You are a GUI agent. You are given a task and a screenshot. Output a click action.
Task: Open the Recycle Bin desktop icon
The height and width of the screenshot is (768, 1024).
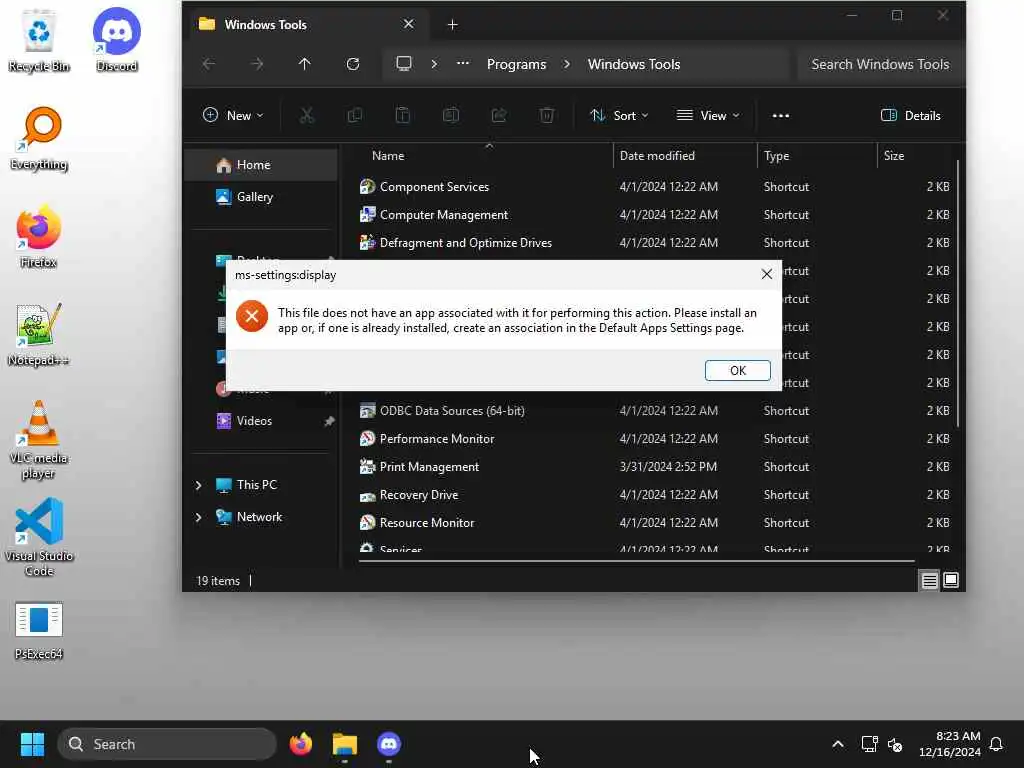pyautogui.click(x=39, y=40)
